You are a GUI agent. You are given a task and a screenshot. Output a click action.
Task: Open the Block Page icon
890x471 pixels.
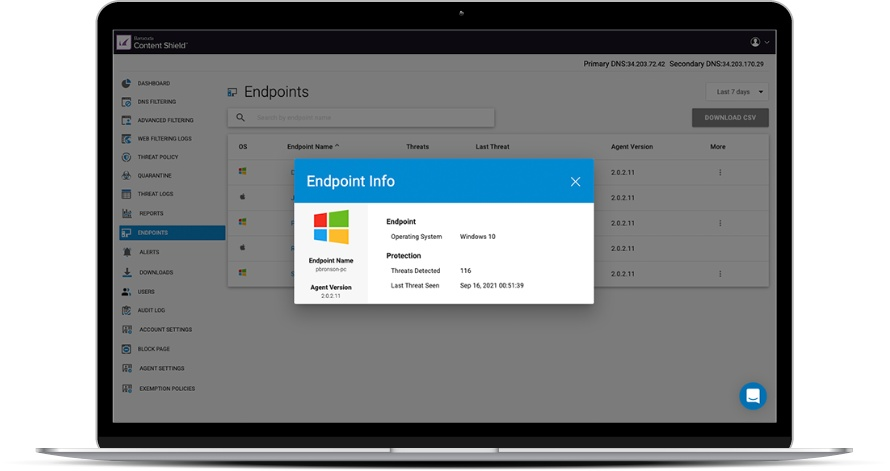tap(126, 349)
